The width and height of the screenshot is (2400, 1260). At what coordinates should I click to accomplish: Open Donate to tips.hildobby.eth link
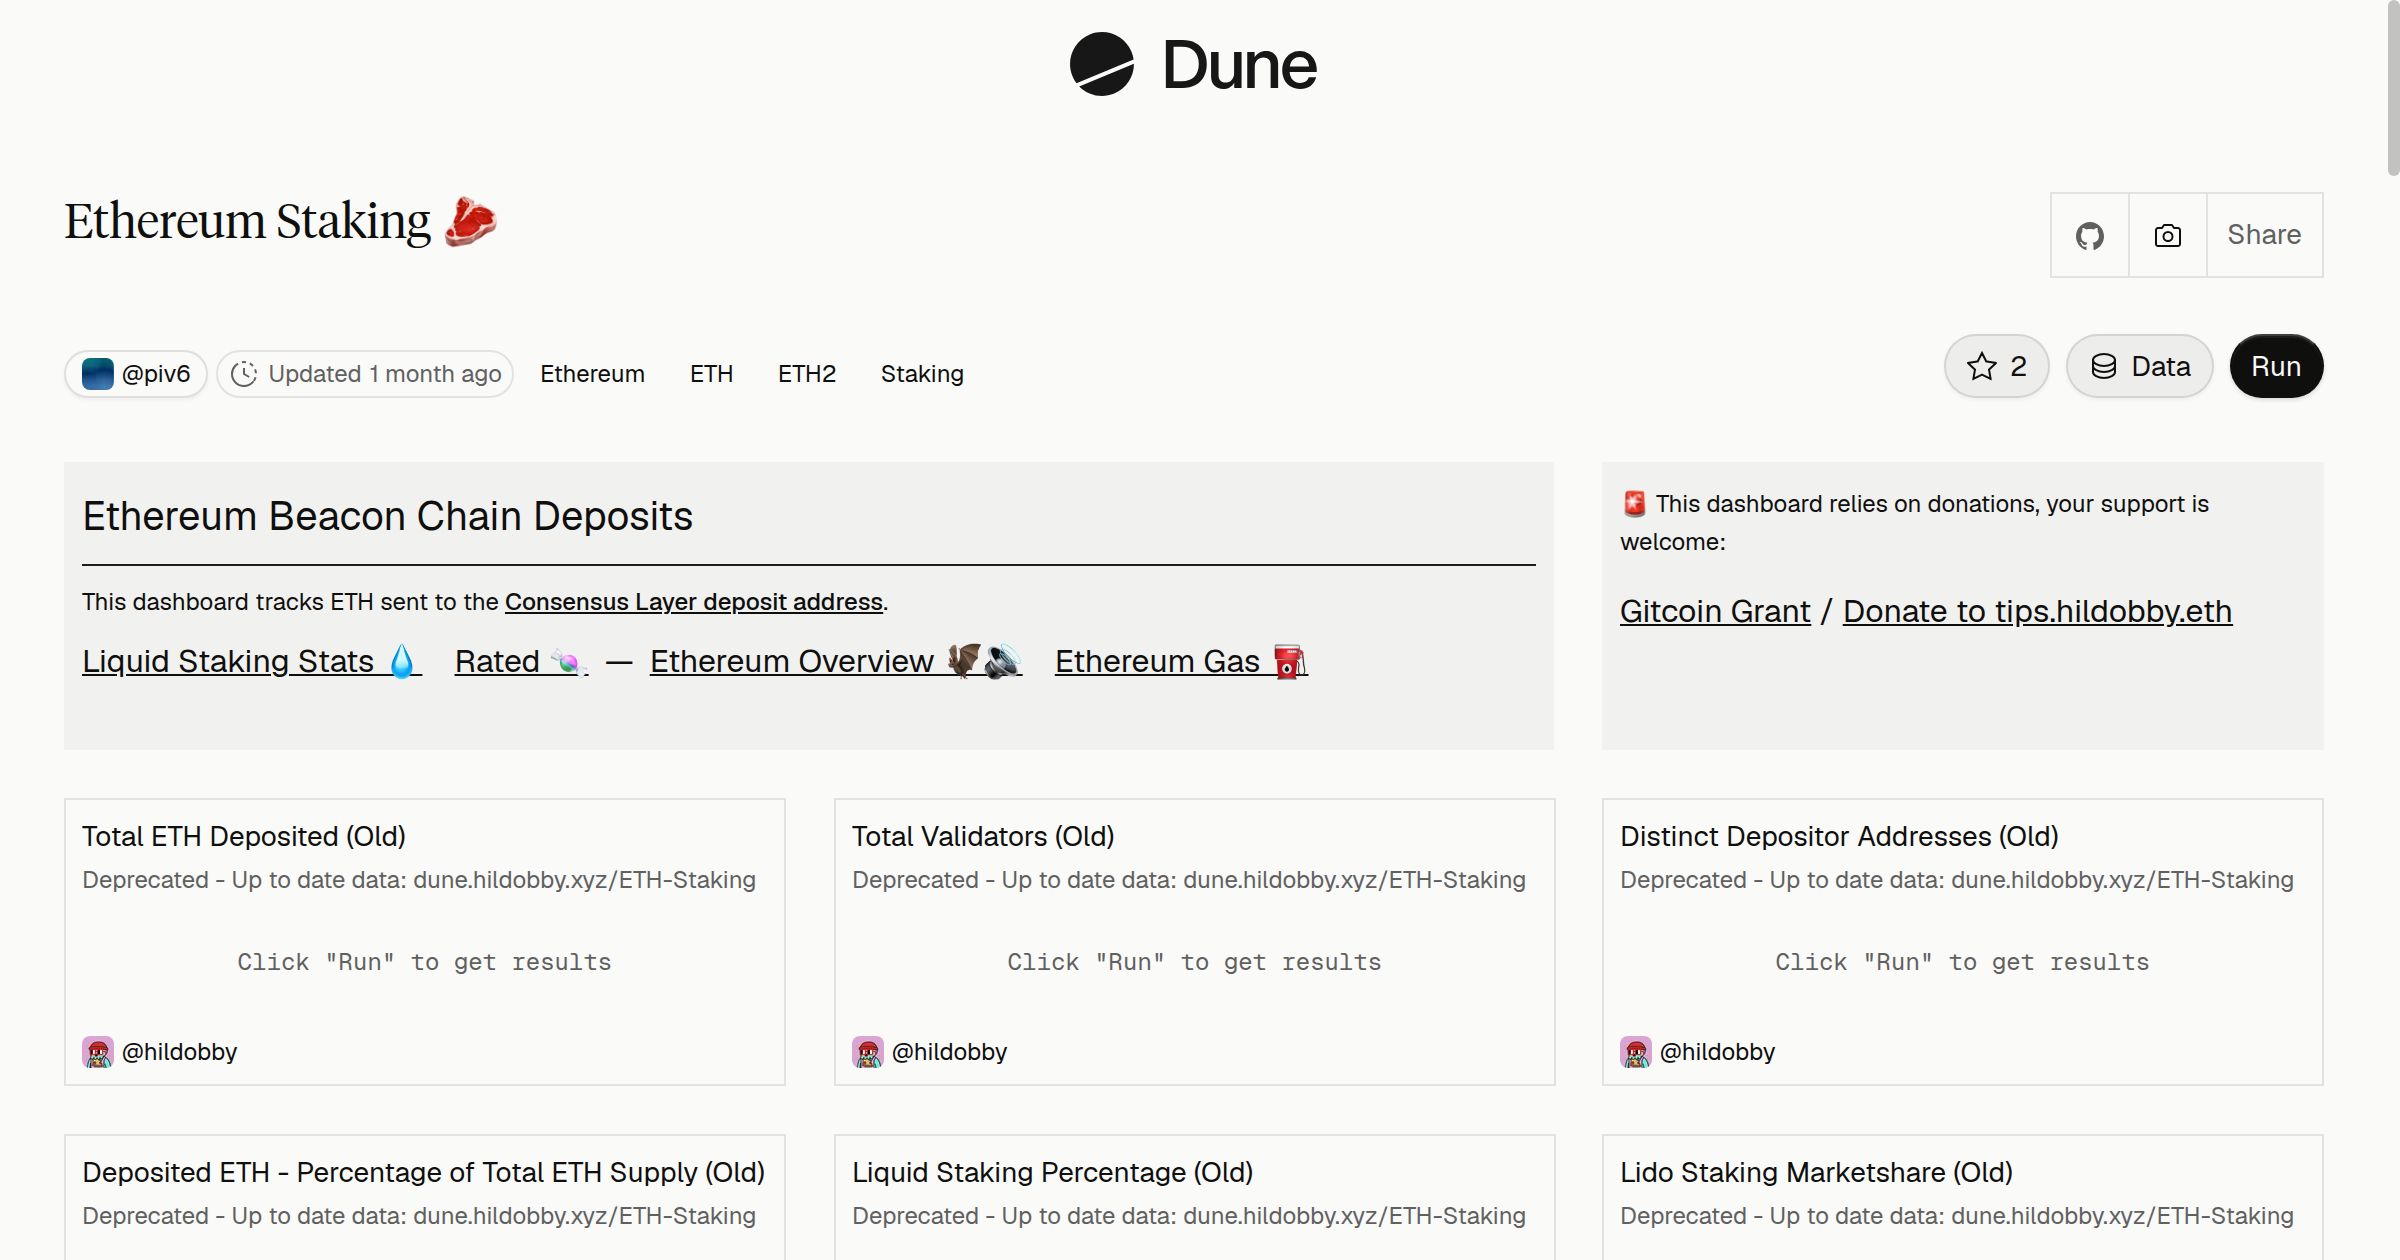point(2037,611)
